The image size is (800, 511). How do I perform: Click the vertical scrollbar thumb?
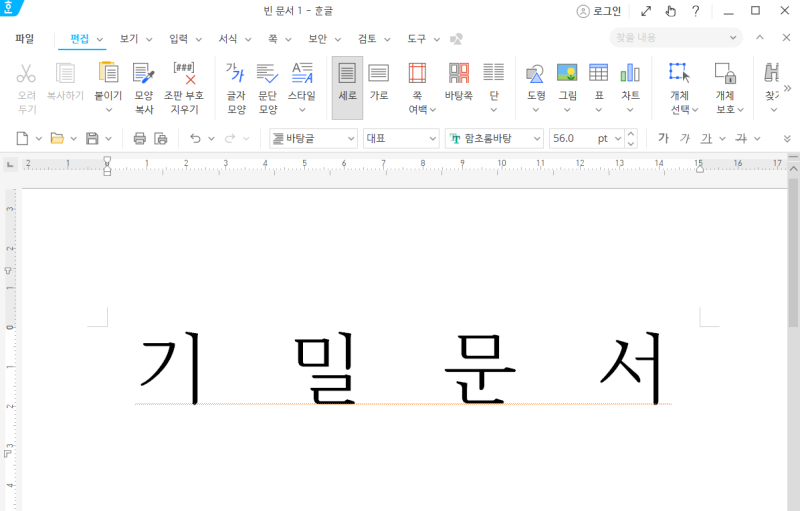pyautogui.click(x=793, y=252)
